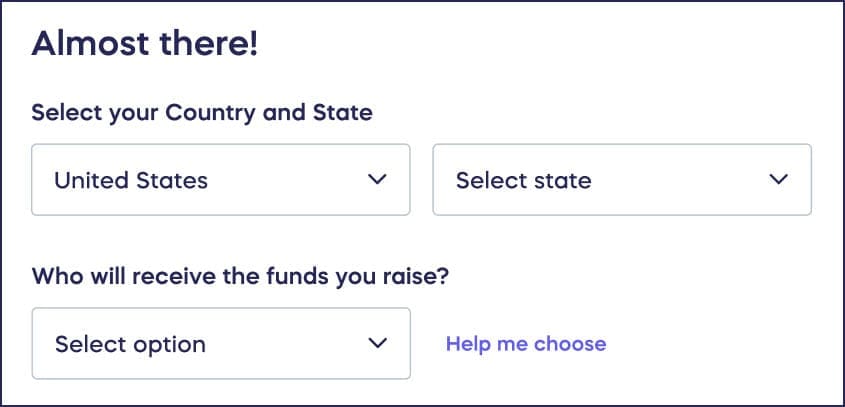Click the Help me choose link
The height and width of the screenshot is (407, 845).
click(526, 344)
